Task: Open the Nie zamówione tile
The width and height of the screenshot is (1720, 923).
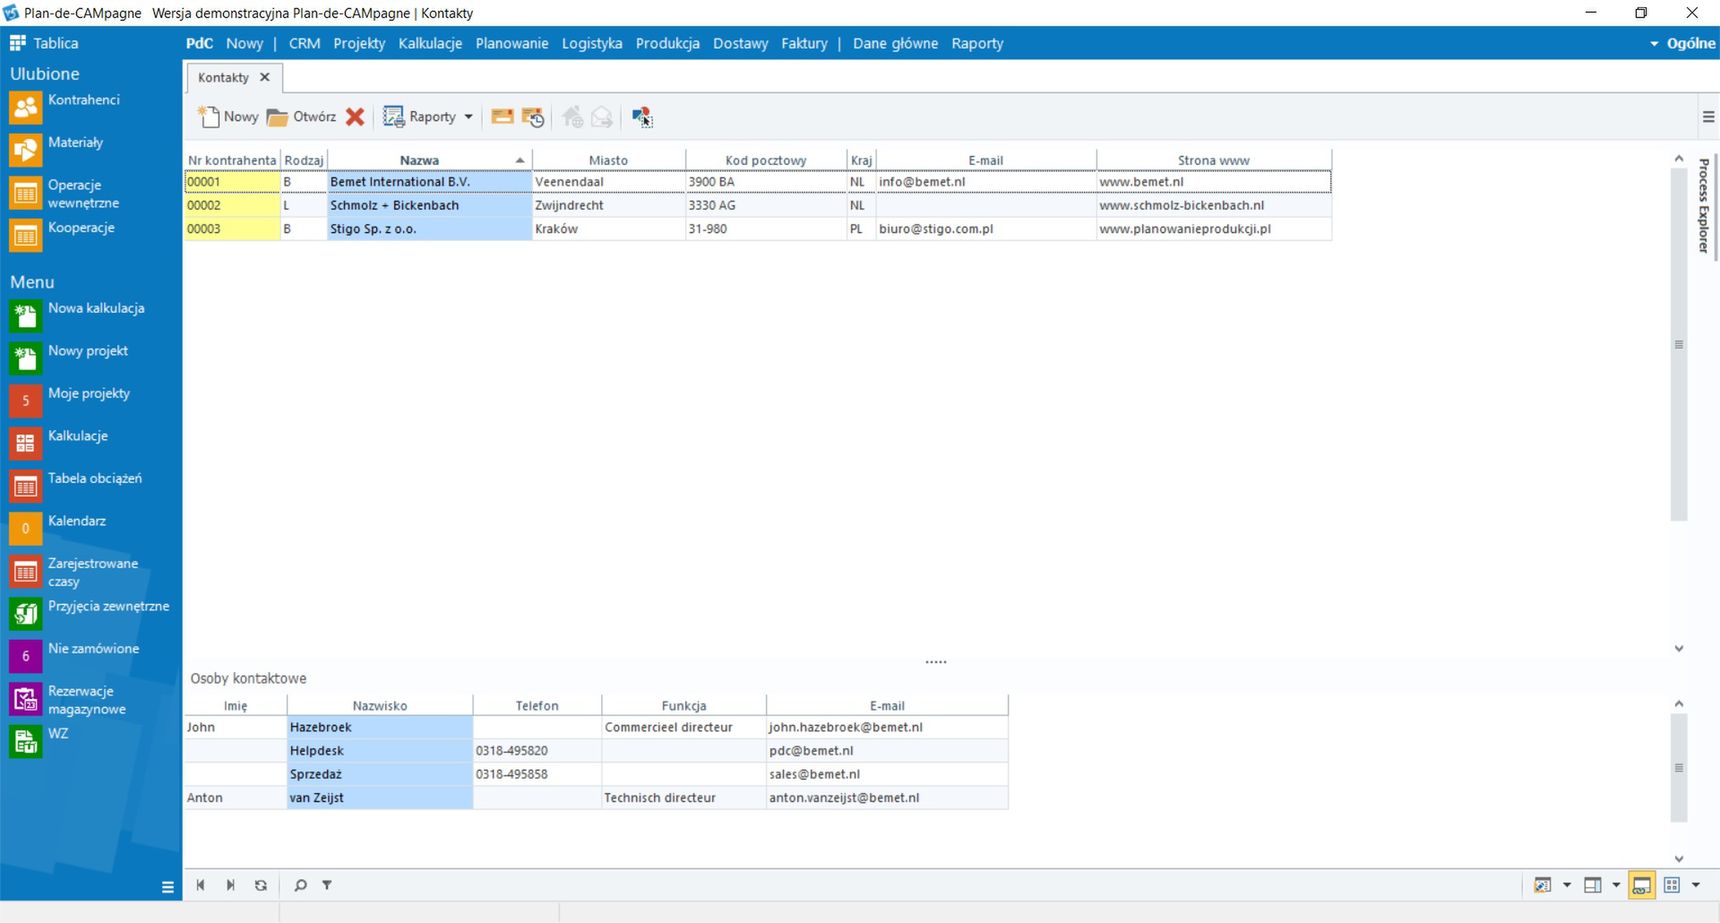Action: pos(74,656)
